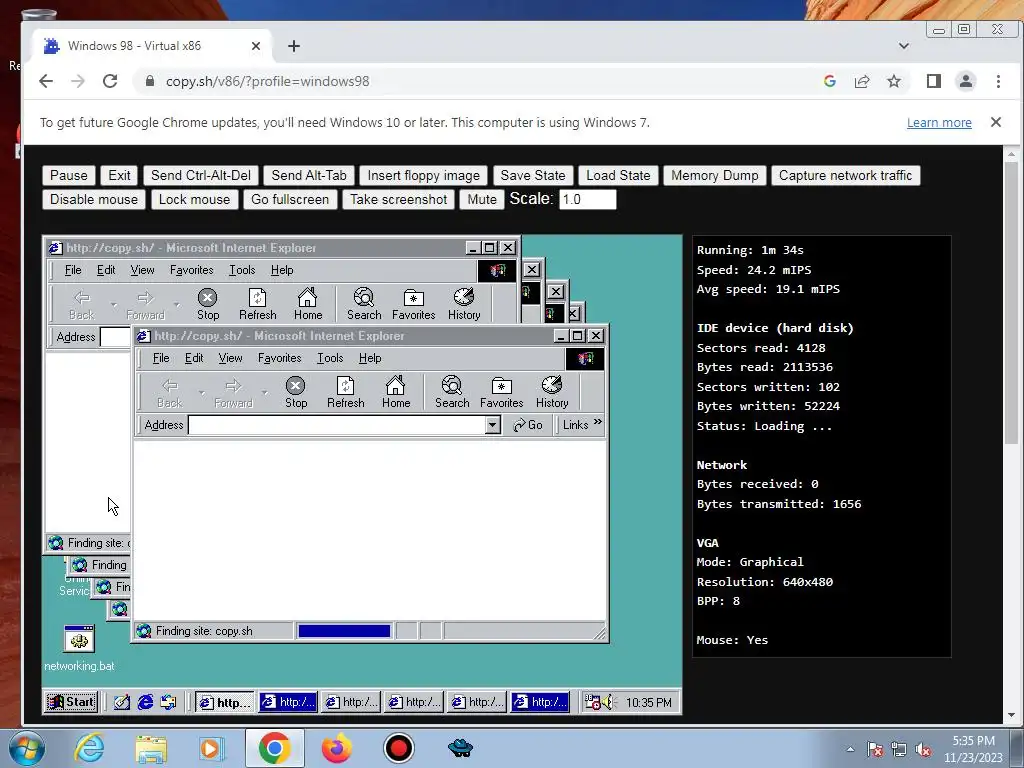This screenshot has height=768, width=1024.
Task: Click Forward arrow in front IE window
Action: [x=233, y=392]
